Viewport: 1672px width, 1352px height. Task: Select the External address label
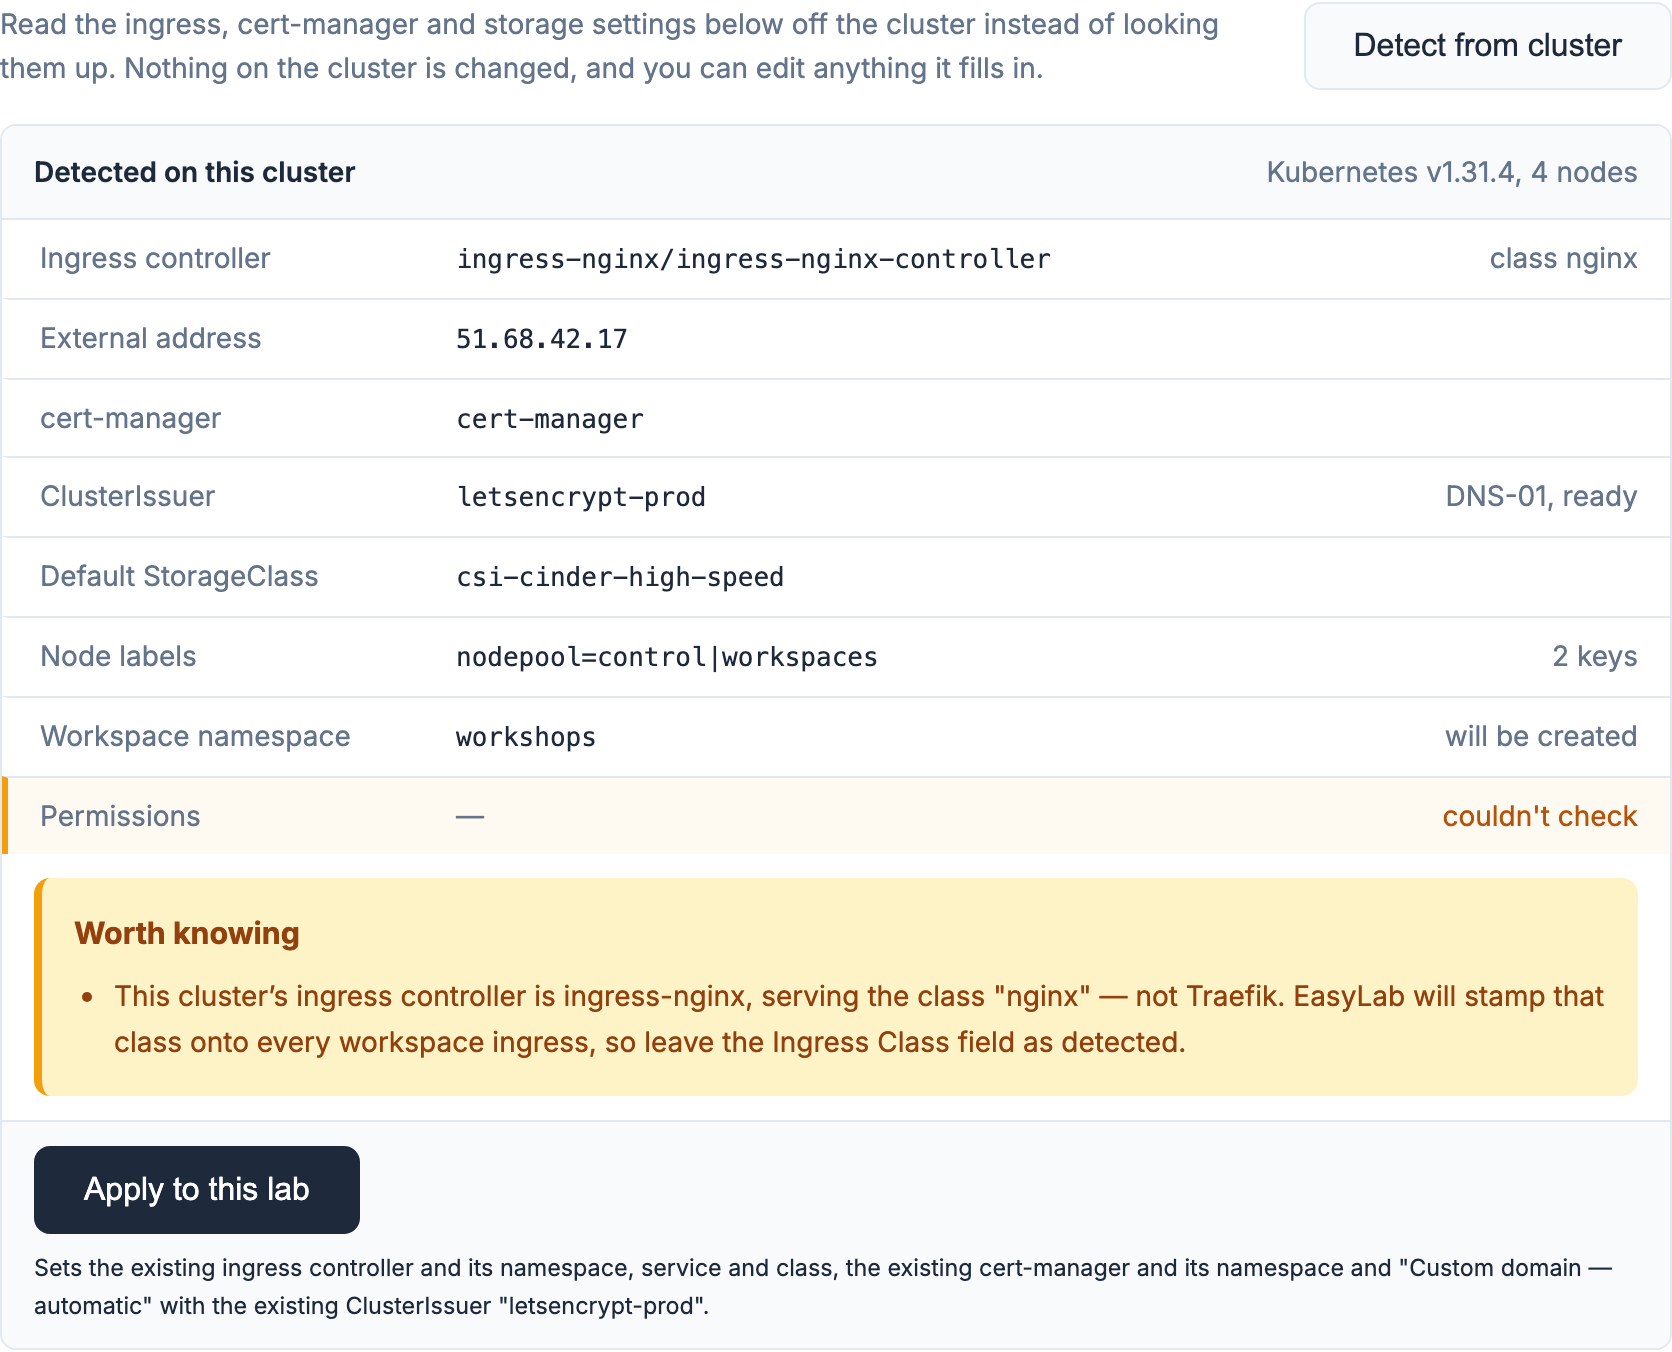pyautogui.click(x=150, y=338)
